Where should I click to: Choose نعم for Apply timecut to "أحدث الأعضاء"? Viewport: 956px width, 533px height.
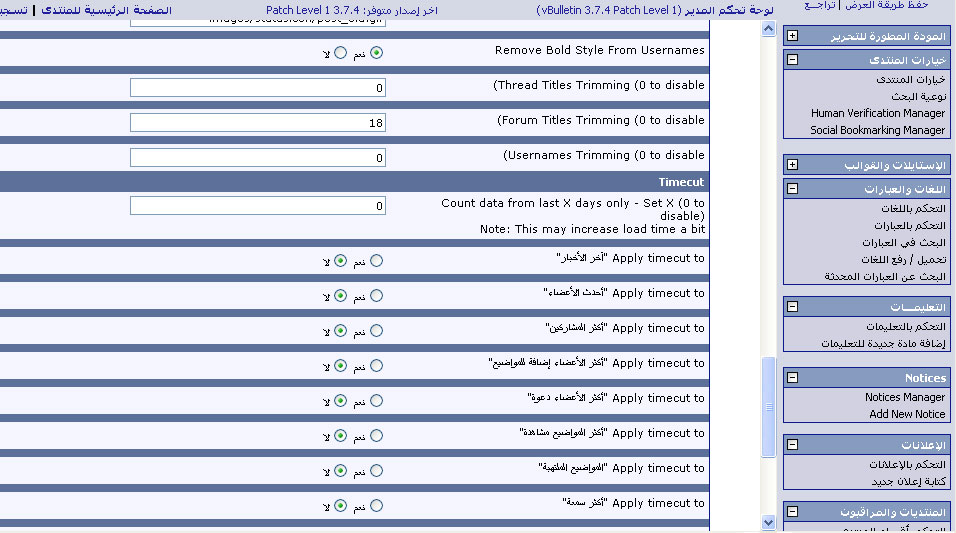pyautogui.click(x=376, y=296)
